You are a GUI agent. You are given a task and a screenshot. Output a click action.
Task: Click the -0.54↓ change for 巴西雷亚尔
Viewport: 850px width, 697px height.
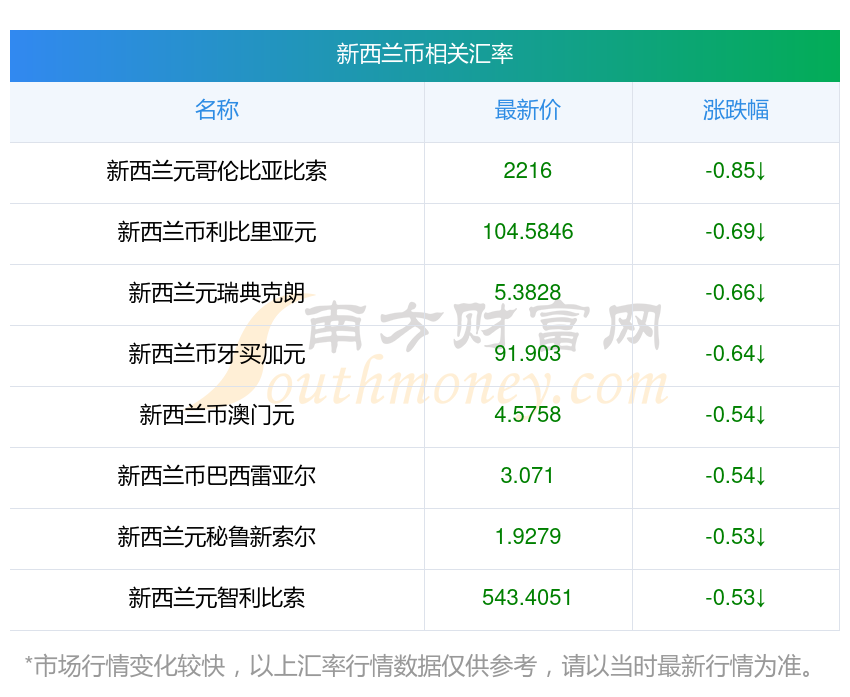pos(736,476)
